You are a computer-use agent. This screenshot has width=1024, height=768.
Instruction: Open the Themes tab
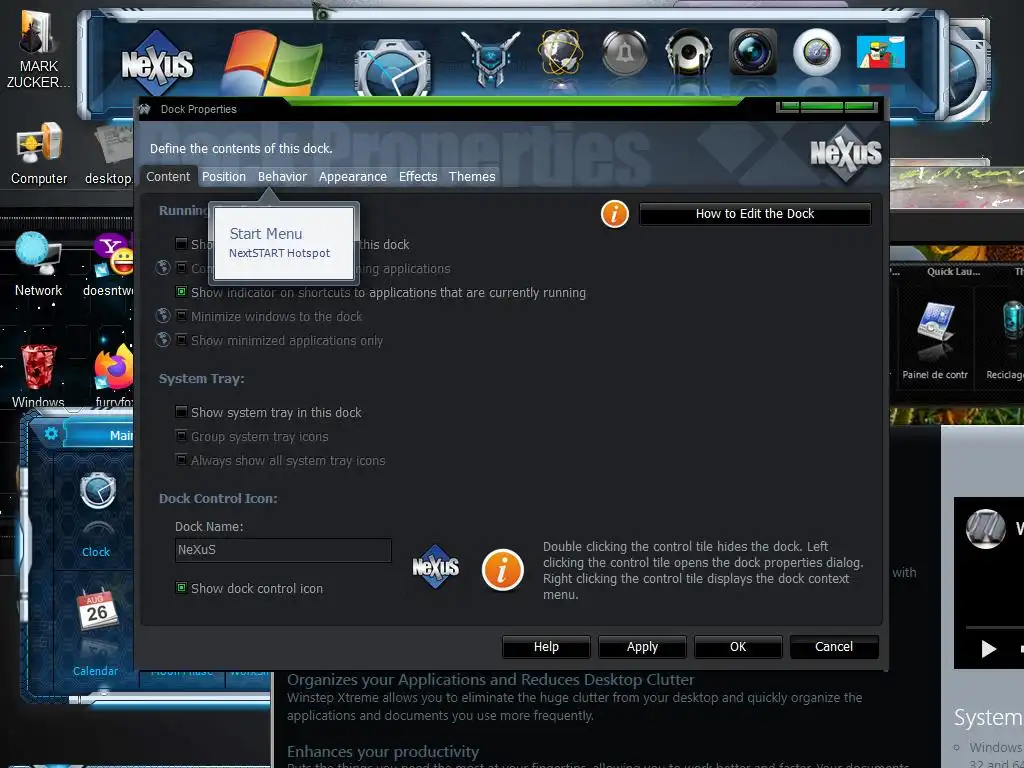pyautogui.click(x=472, y=176)
